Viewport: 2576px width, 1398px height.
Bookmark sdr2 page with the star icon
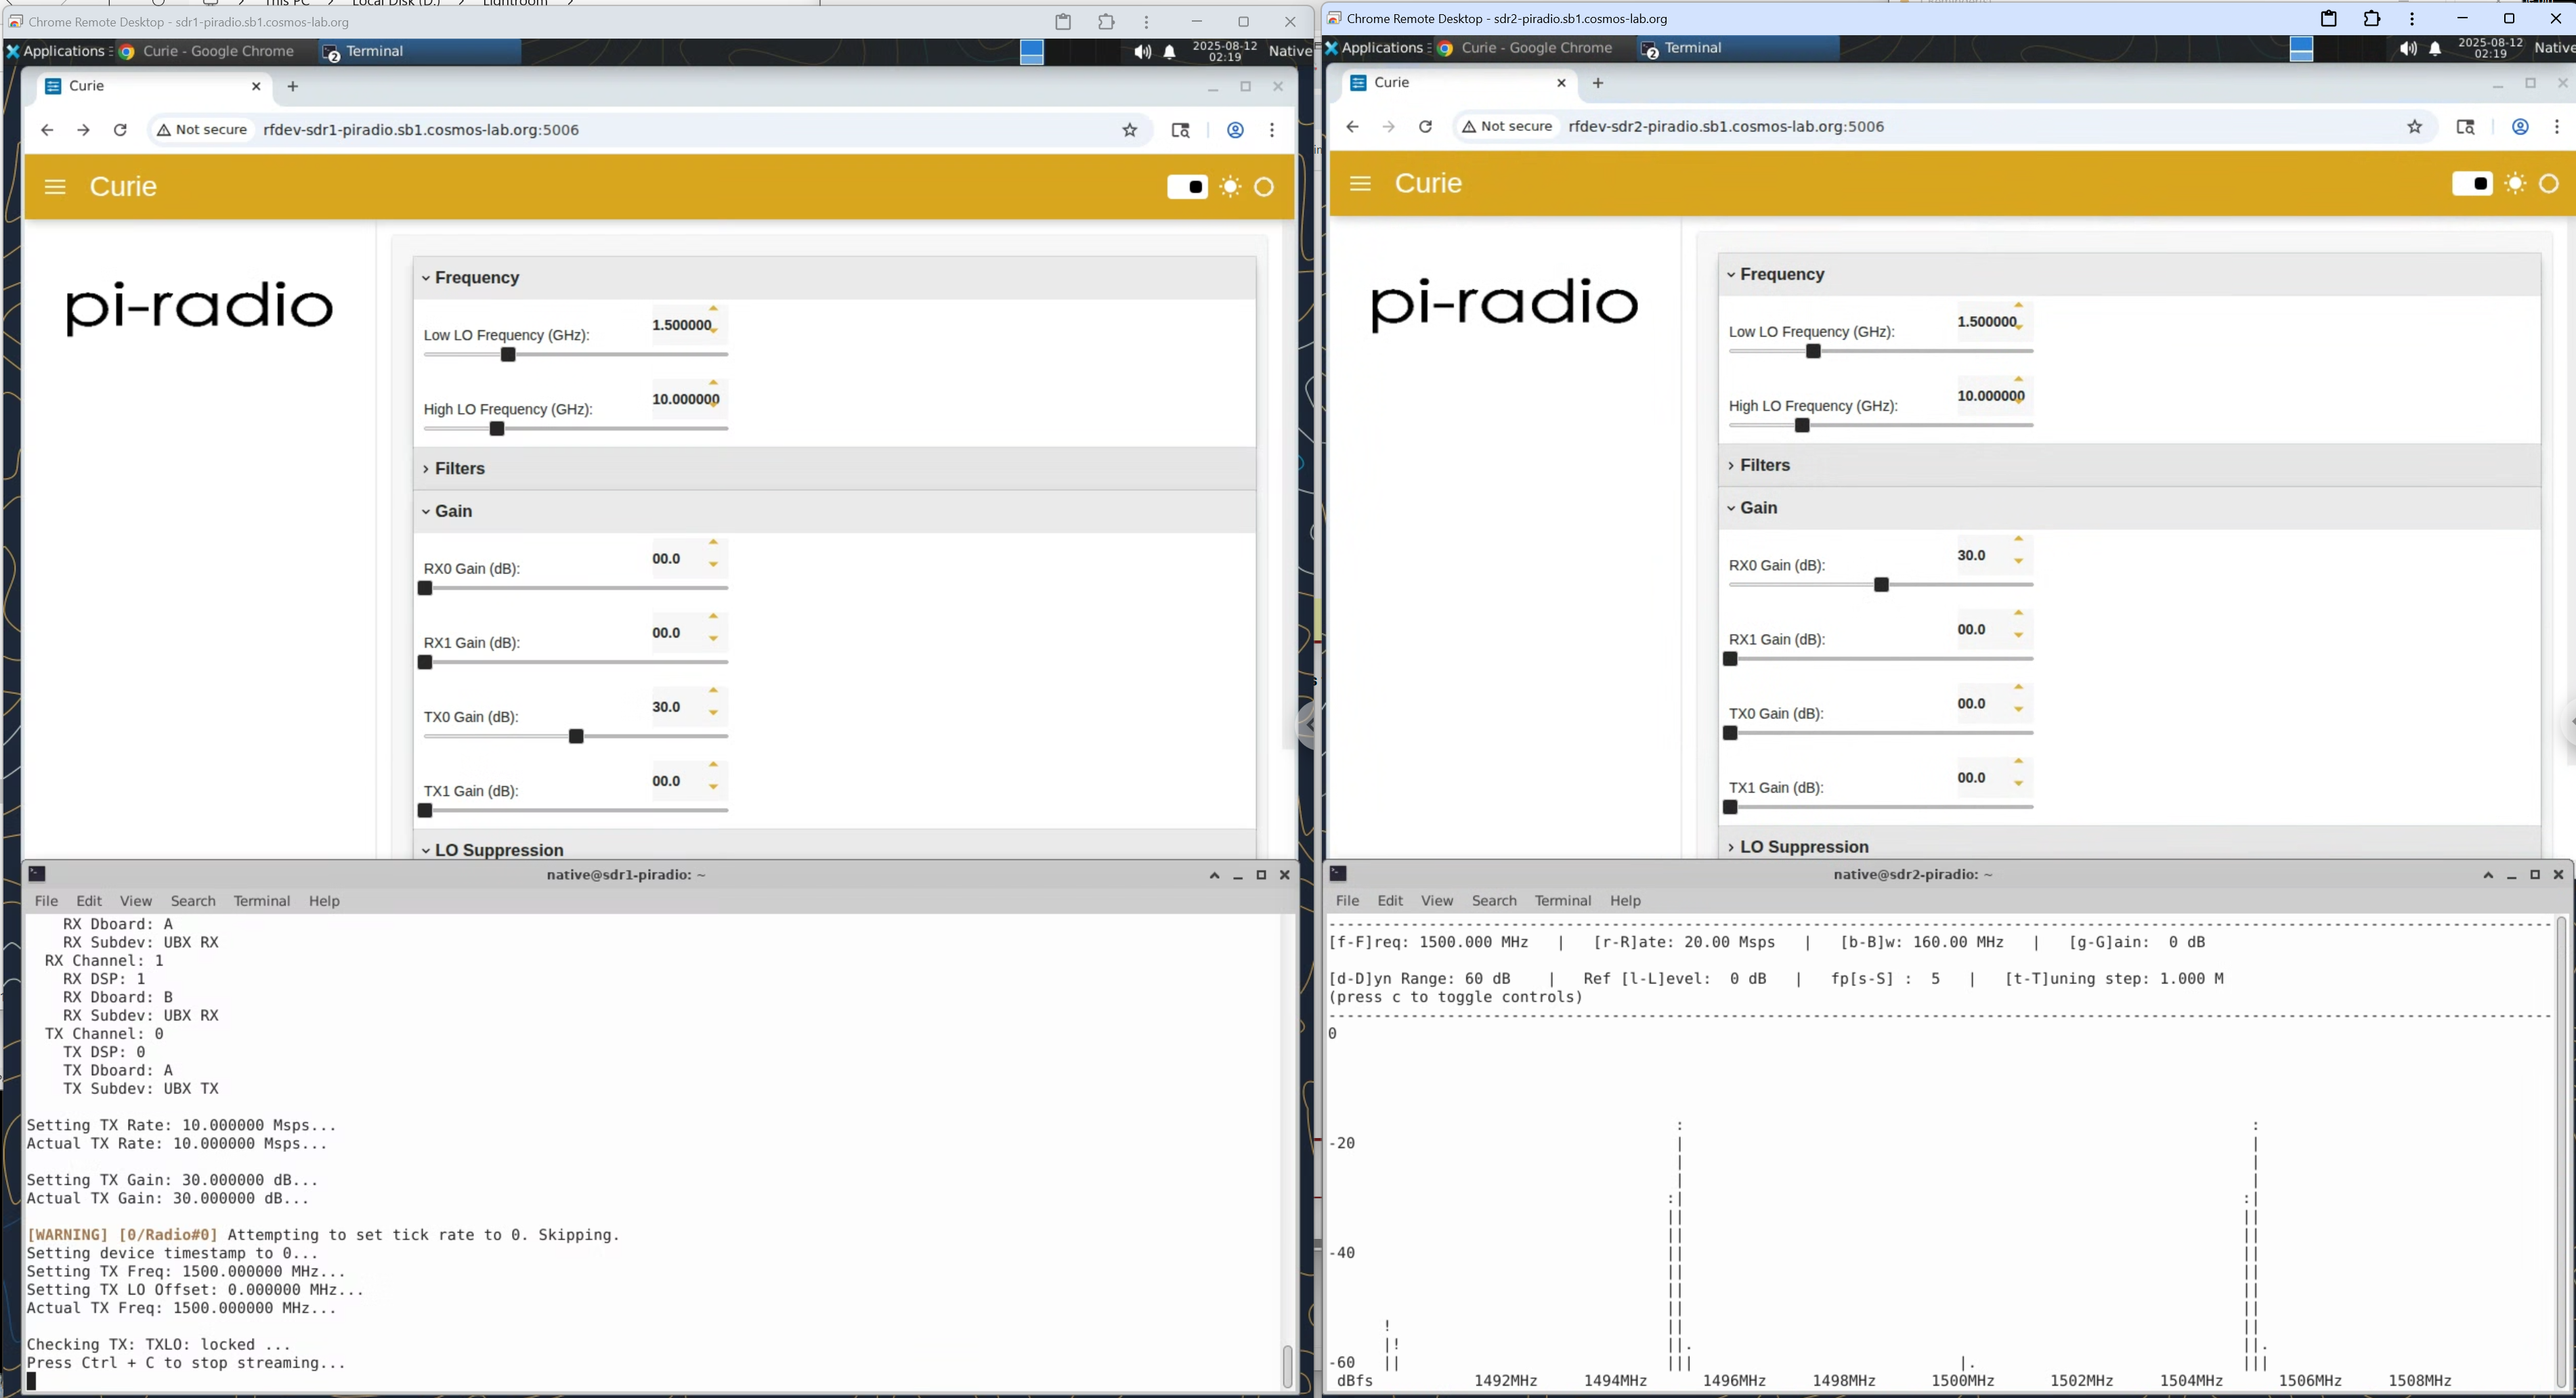click(2415, 127)
